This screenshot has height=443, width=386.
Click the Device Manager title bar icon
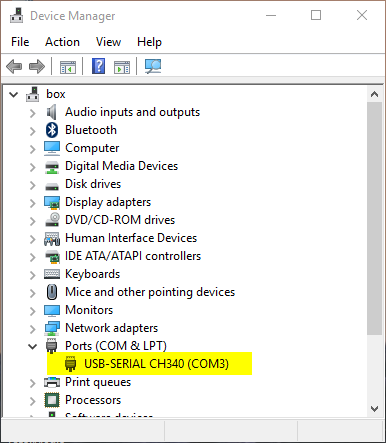click(x=17, y=15)
